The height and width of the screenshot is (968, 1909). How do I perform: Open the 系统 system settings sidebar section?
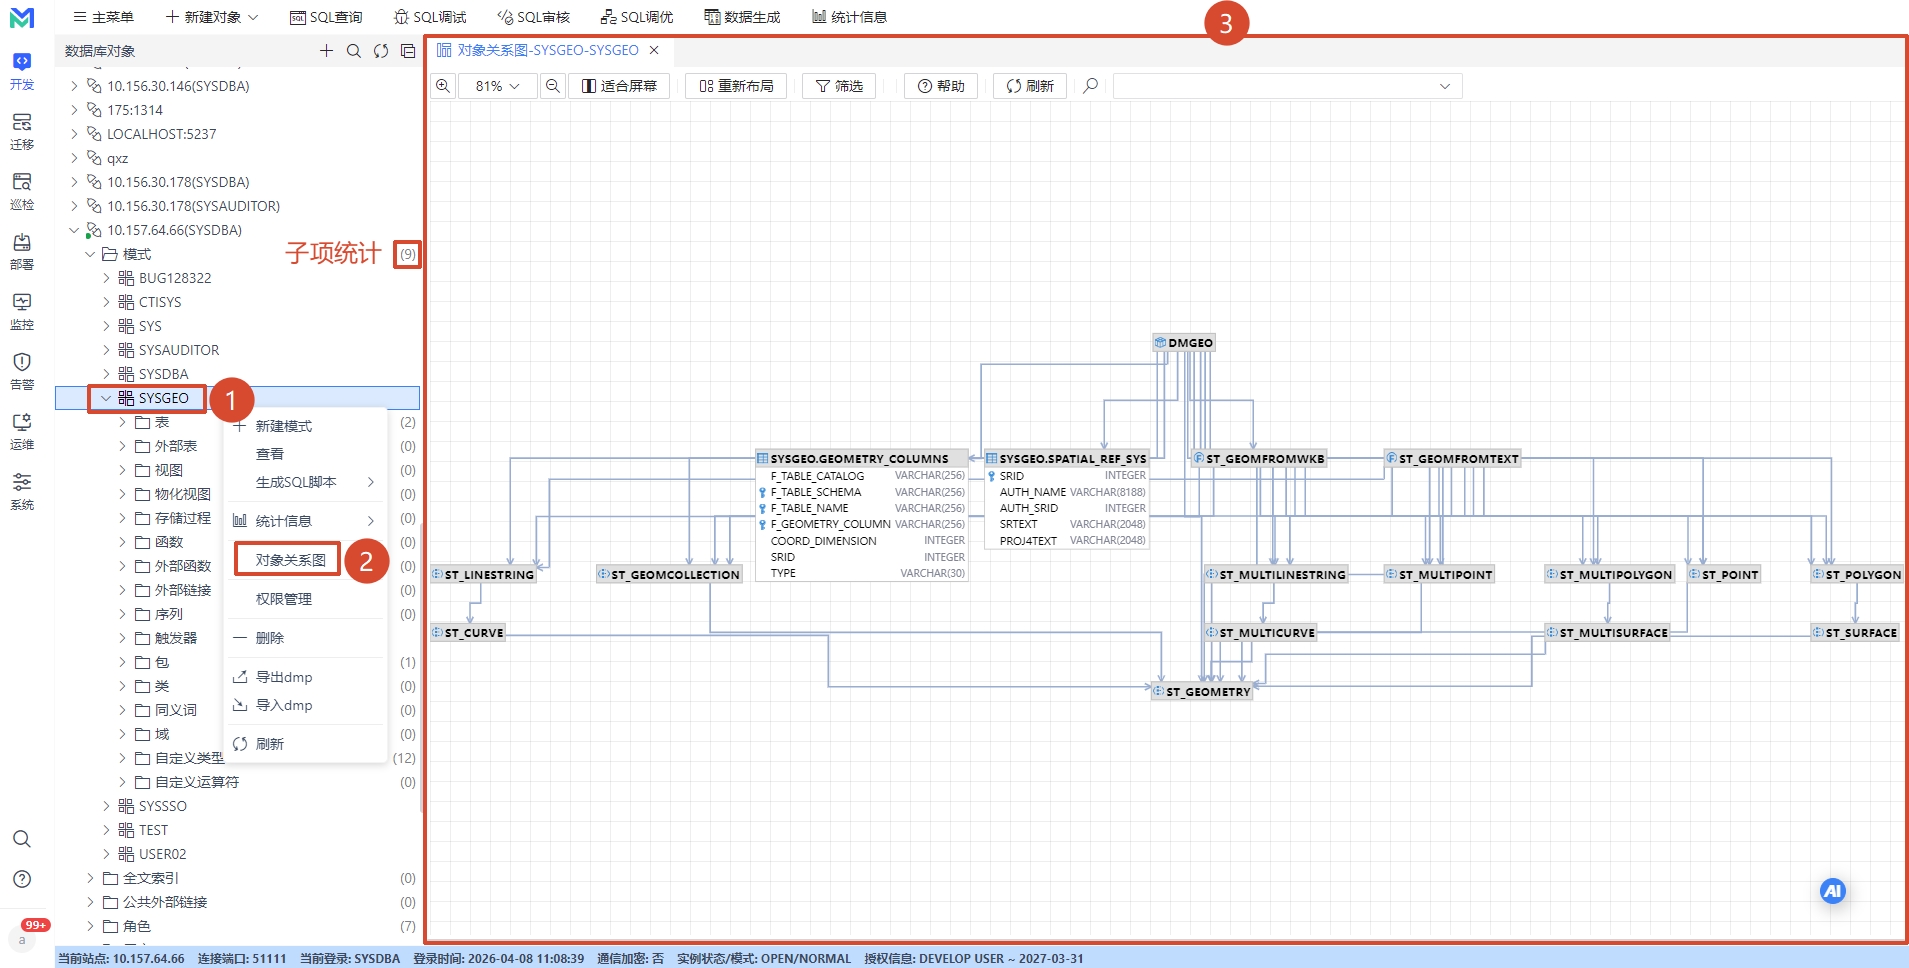[22, 492]
